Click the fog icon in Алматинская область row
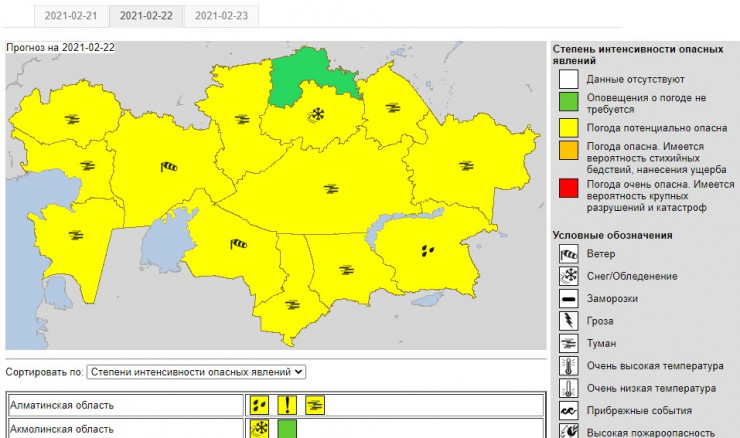This screenshot has width=740, height=438. [315, 405]
